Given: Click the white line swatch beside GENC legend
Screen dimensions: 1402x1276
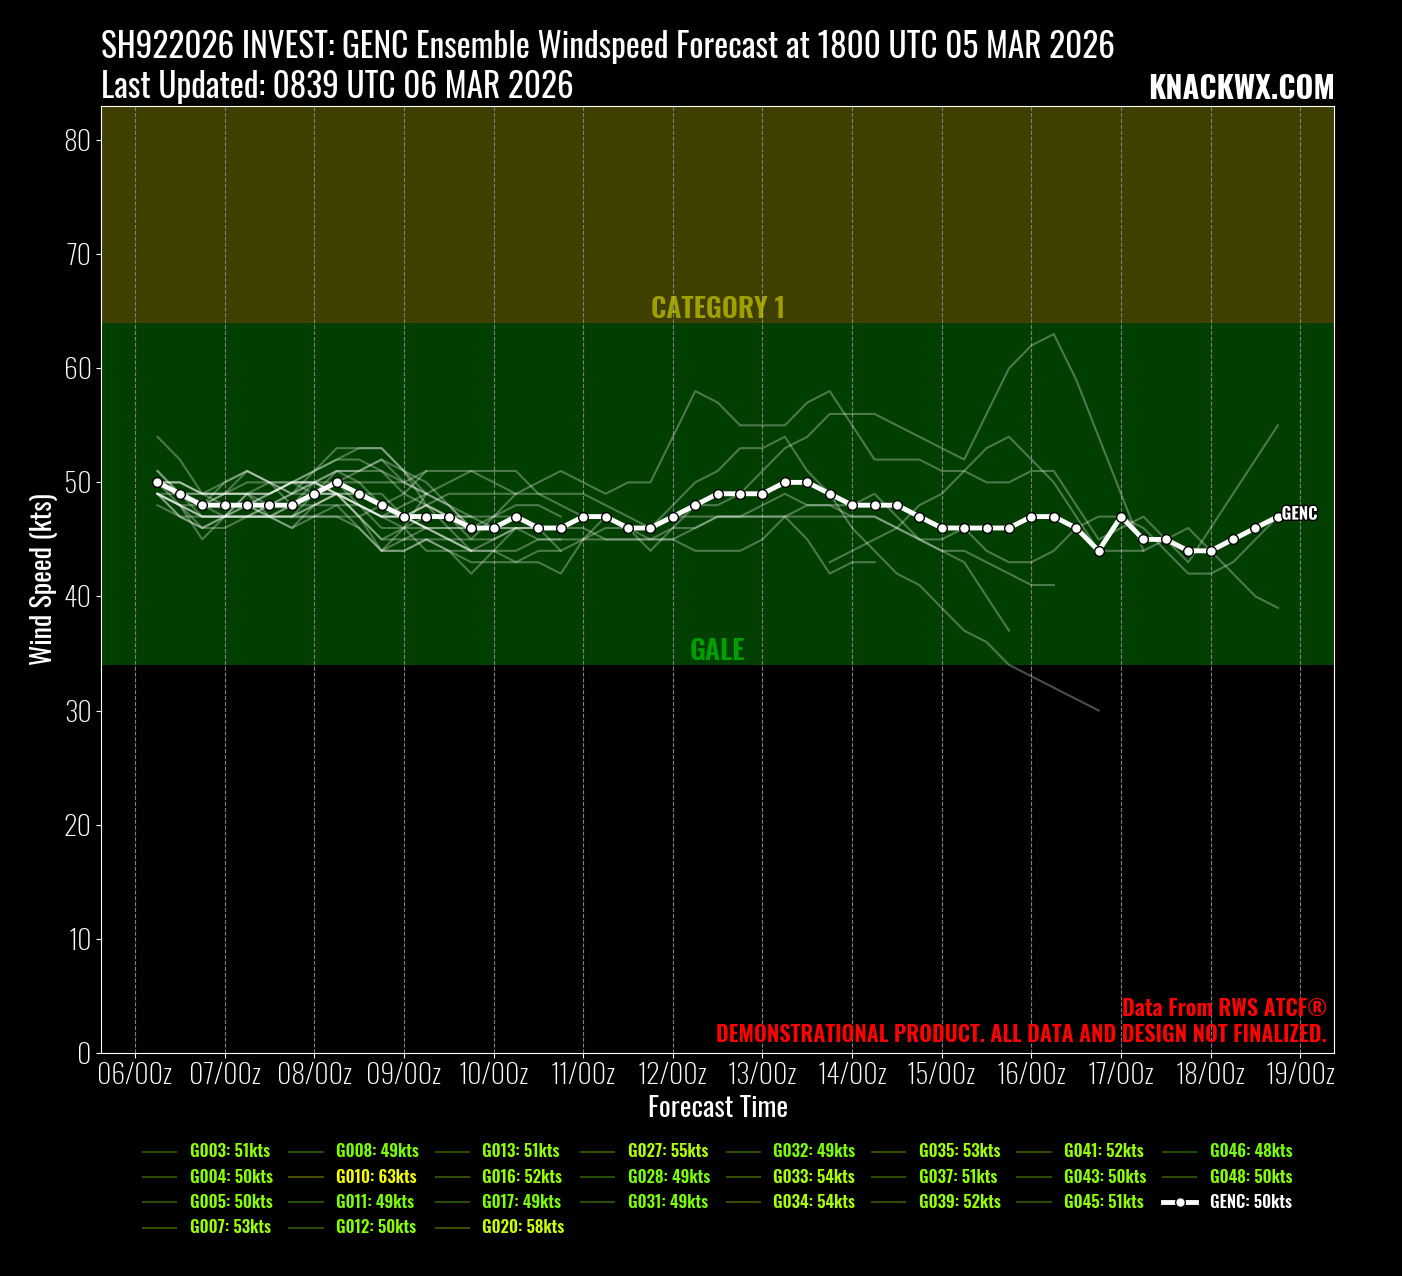Looking at the screenshot, I should pos(1180,1201).
